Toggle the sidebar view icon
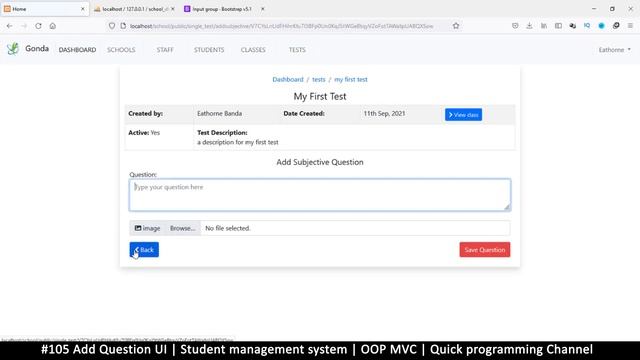 558,26
